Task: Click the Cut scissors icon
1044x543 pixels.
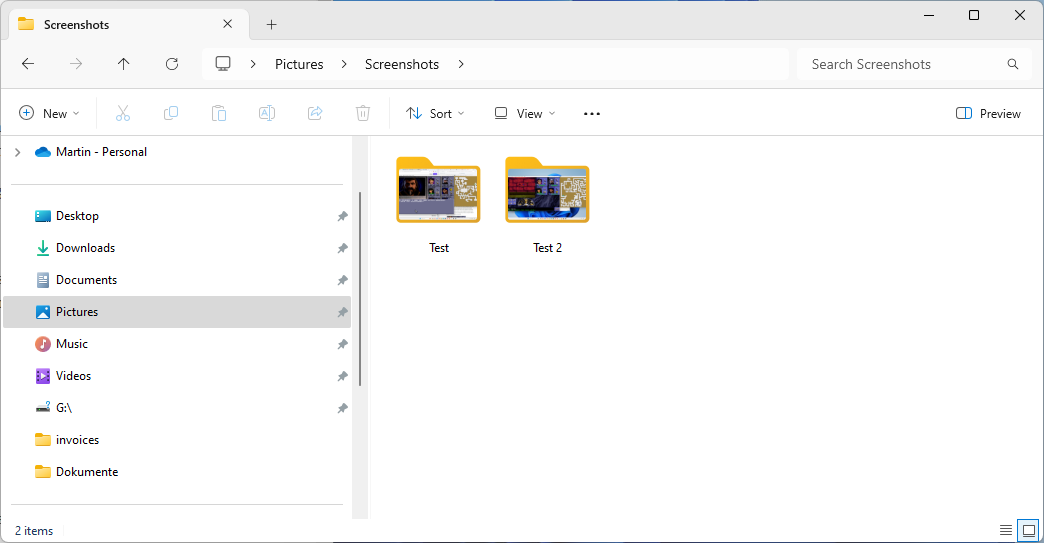Action: coord(123,114)
